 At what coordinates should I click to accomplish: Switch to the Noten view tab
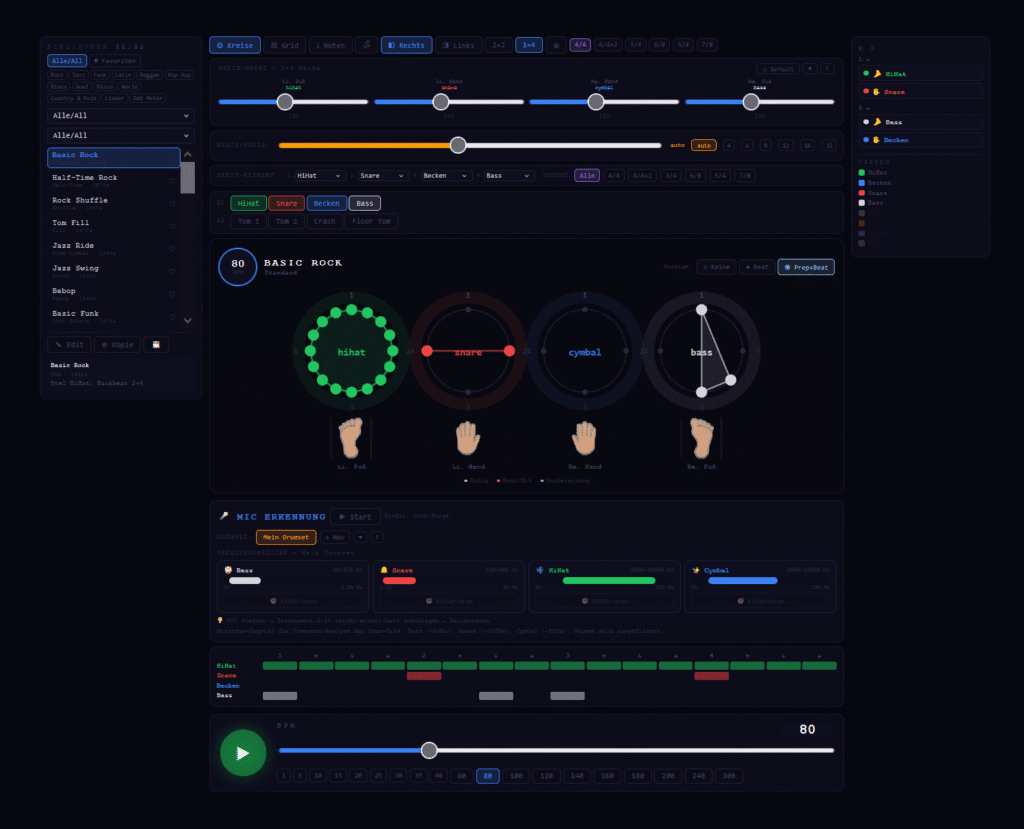click(x=329, y=45)
